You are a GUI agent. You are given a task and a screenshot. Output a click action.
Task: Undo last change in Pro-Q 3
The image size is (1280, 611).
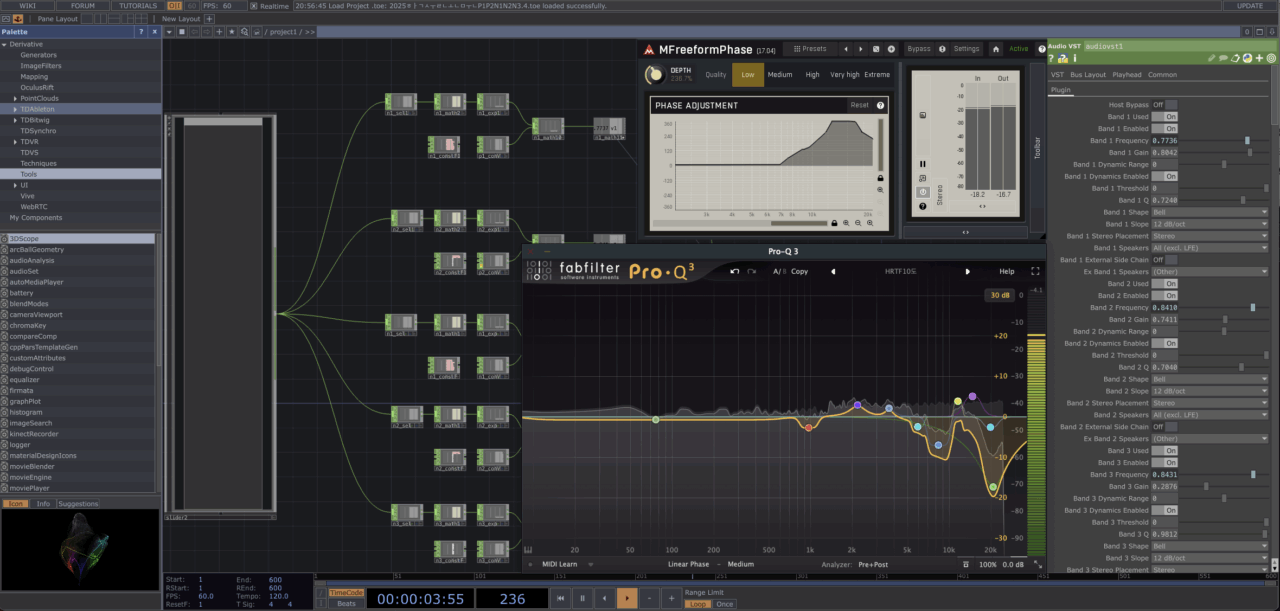(735, 271)
